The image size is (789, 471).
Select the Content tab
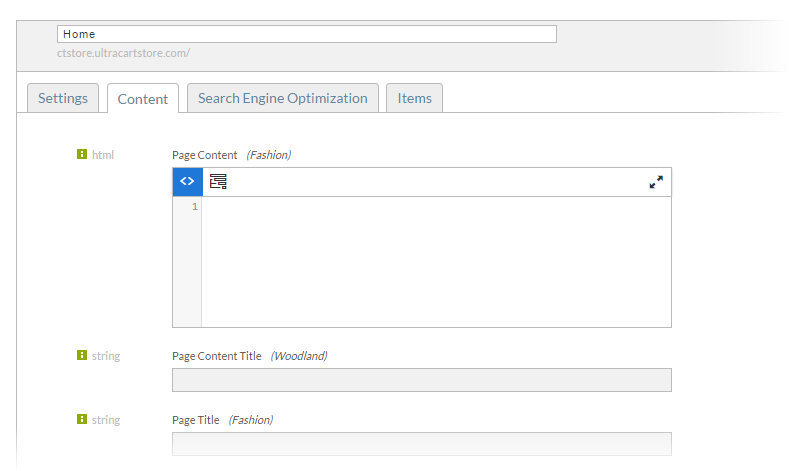pos(143,99)
